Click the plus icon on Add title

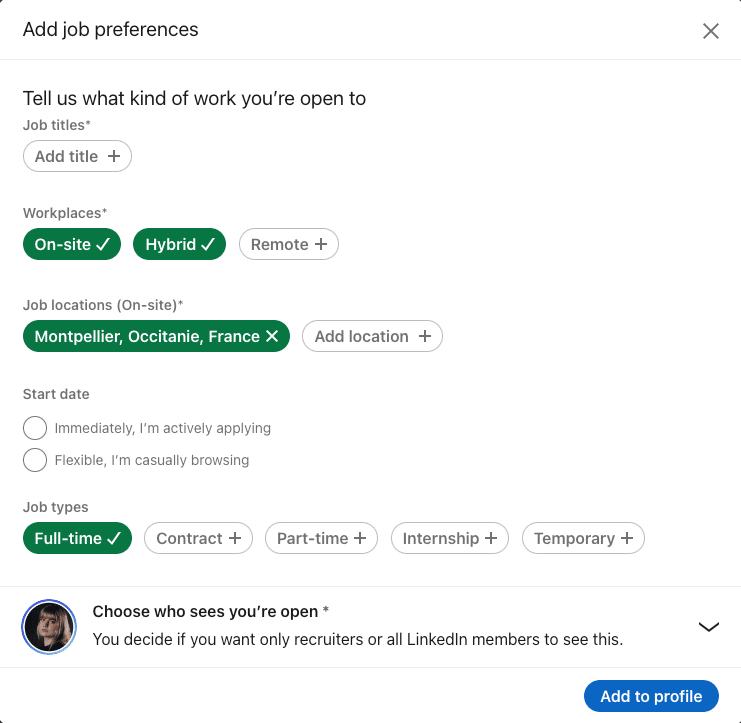(x=114, y=156)
